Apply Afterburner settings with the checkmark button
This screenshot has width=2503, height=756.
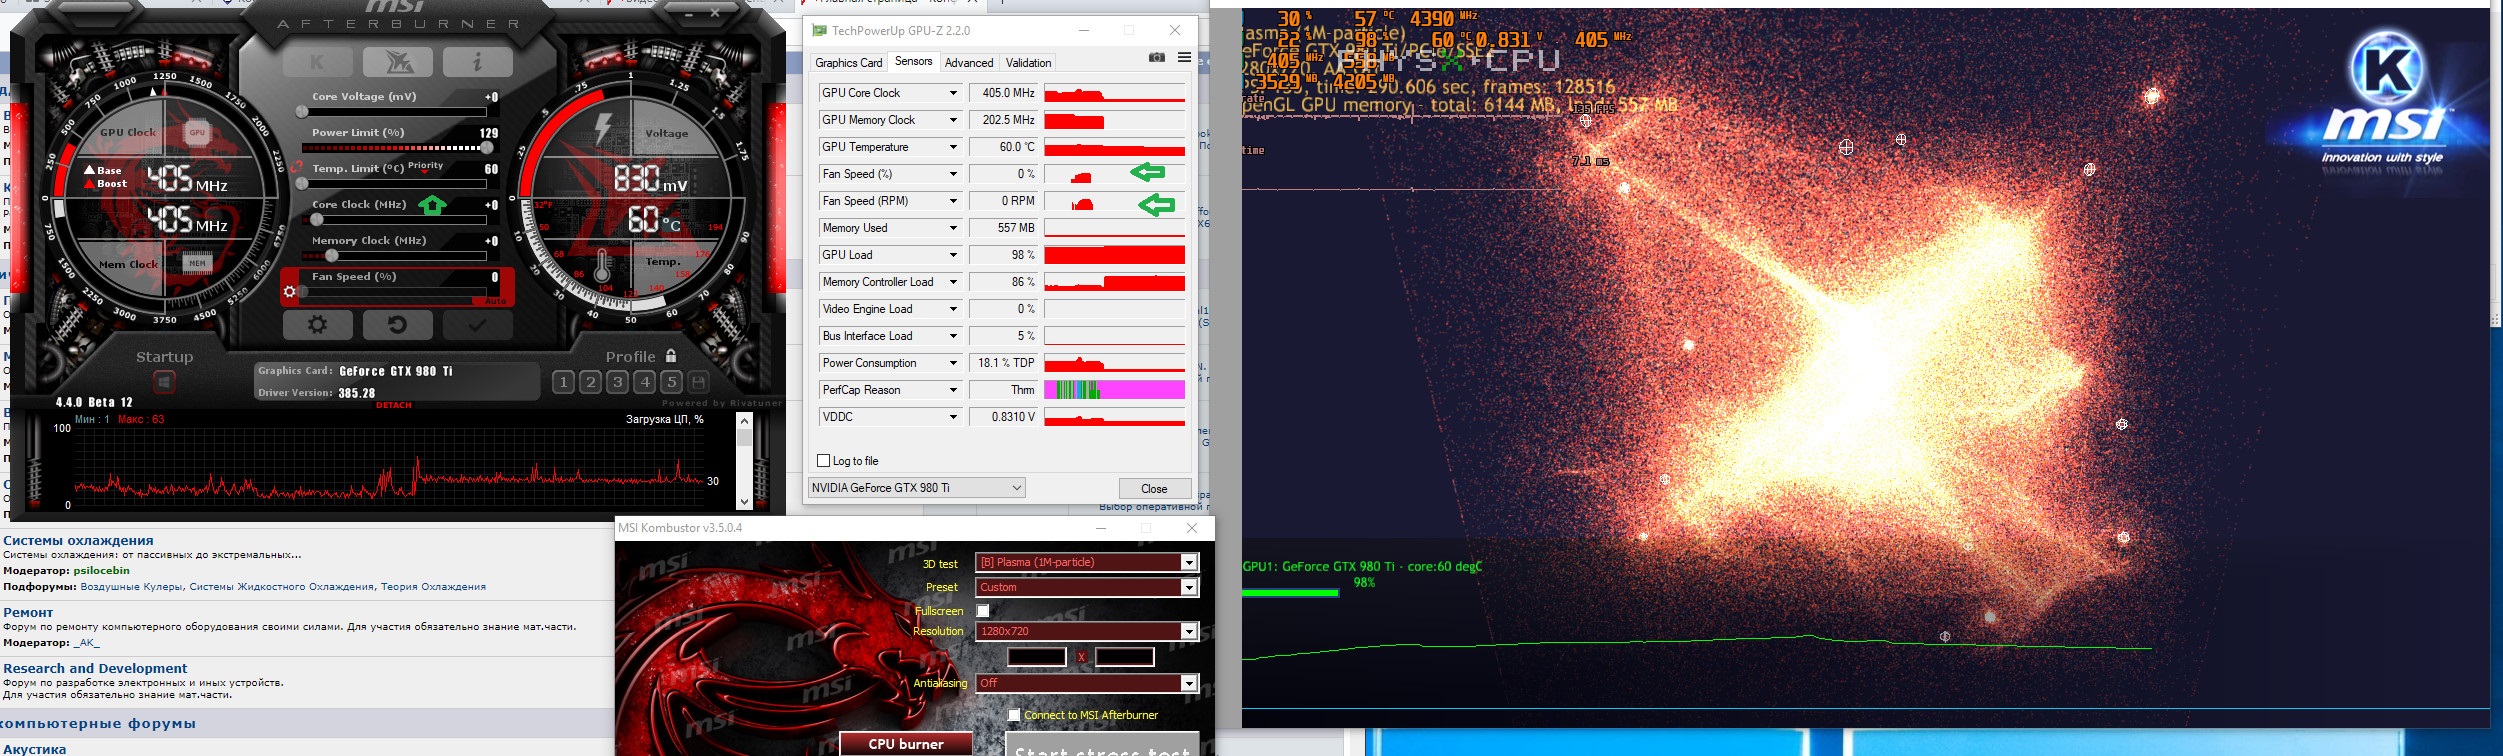[x=477, y=325]
